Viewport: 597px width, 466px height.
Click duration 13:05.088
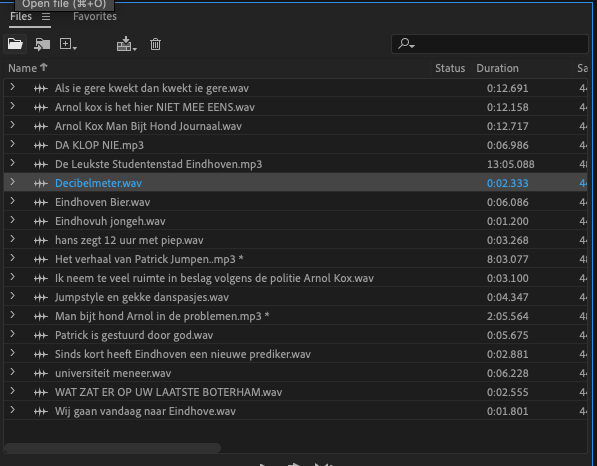click(511, 164)
